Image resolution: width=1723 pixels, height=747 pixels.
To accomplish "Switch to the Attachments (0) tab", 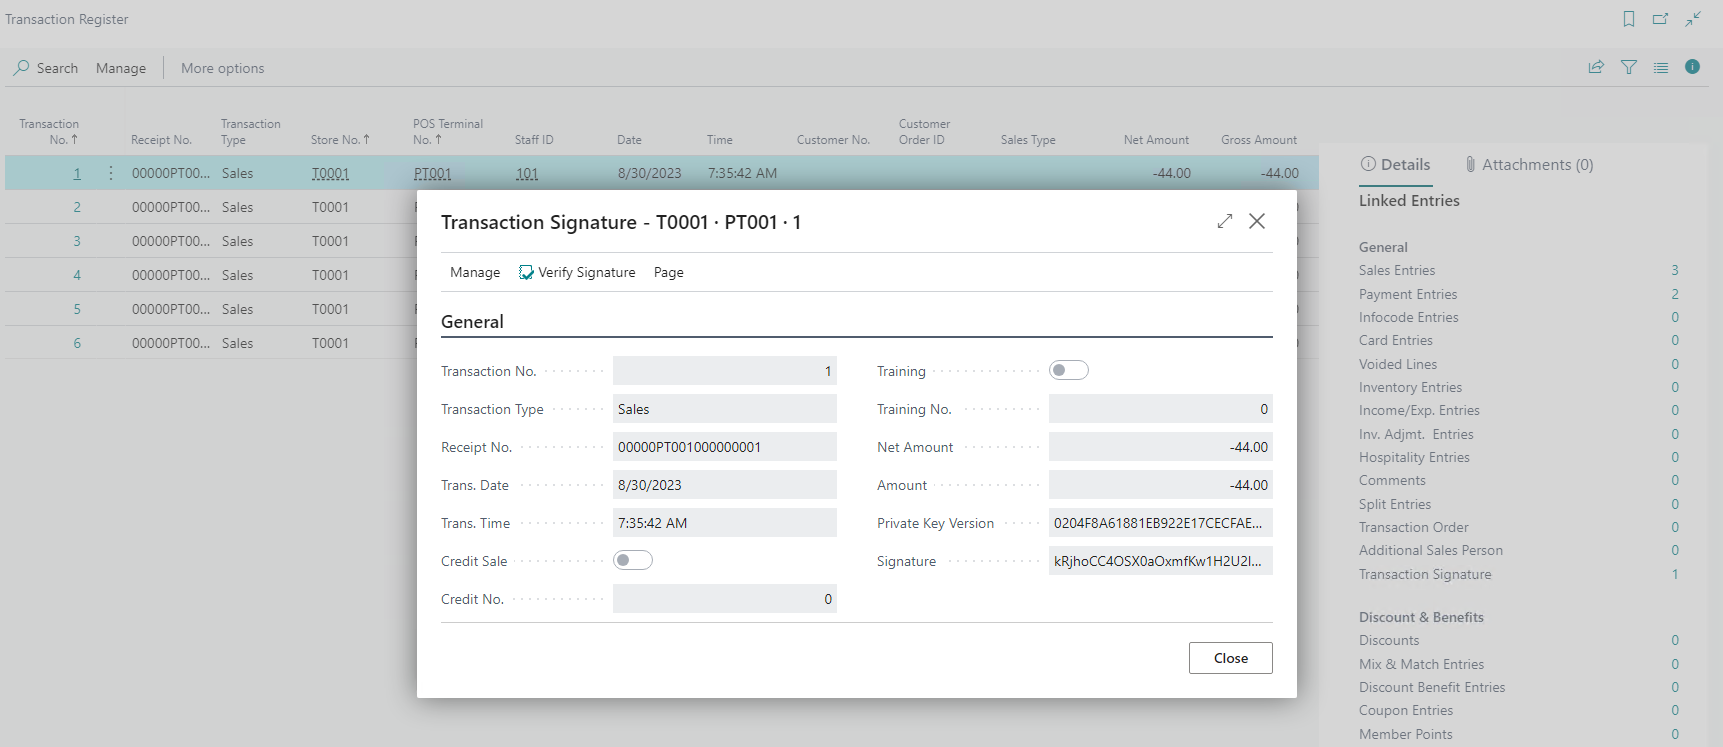I will pos(1528,165).
